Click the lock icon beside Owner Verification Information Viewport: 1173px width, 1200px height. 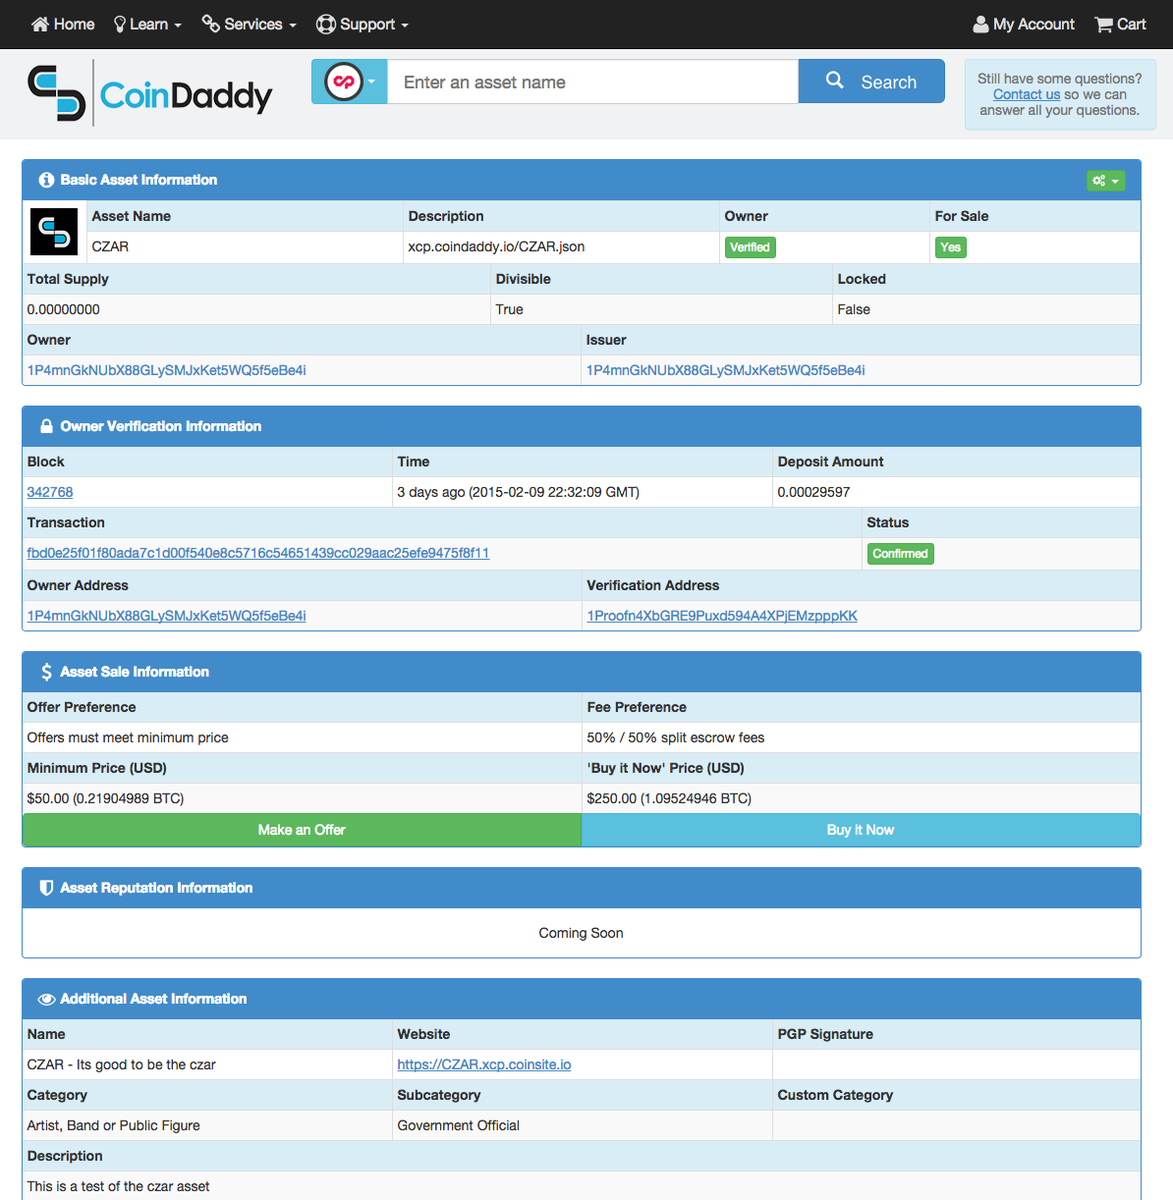(46, 426)
